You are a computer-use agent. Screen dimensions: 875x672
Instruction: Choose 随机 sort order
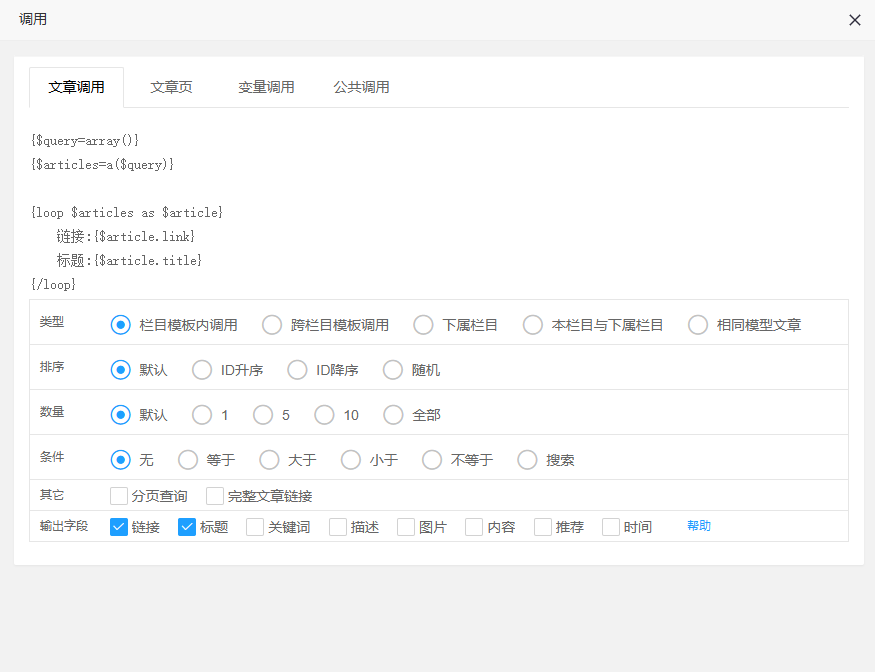tap(393, 370)
